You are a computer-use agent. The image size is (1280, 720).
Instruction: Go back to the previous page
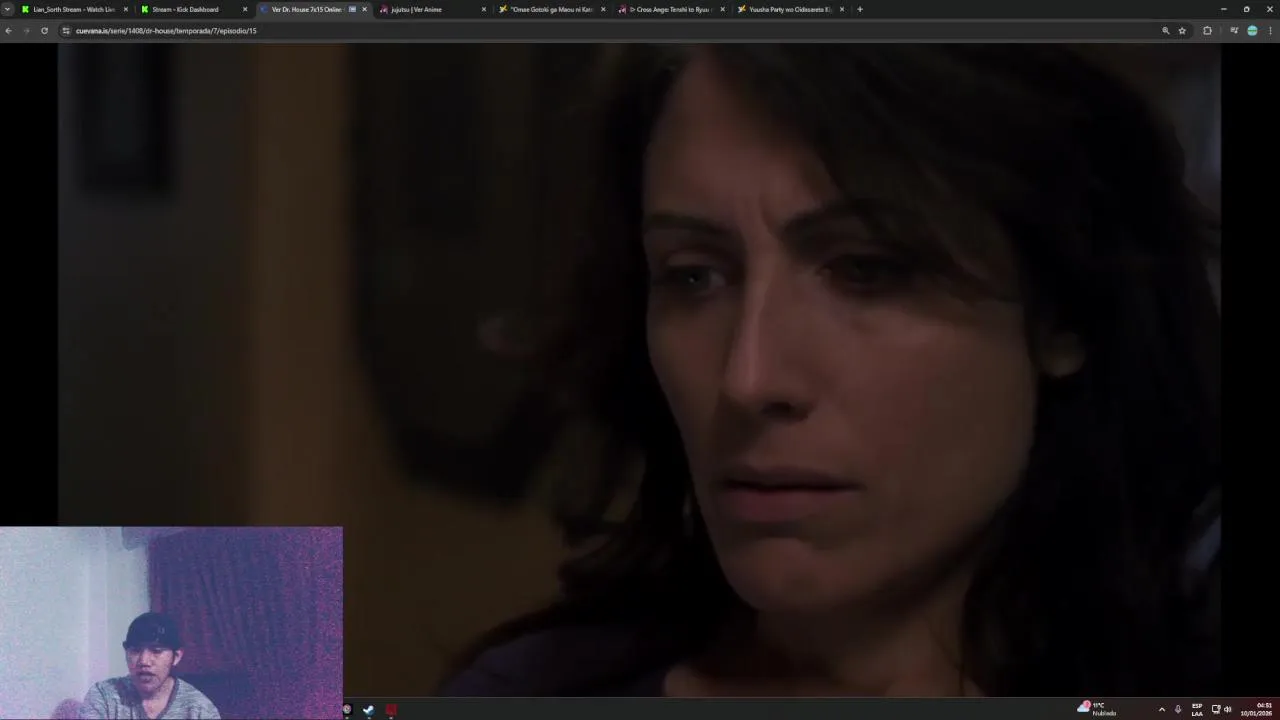tap(8, 31)
